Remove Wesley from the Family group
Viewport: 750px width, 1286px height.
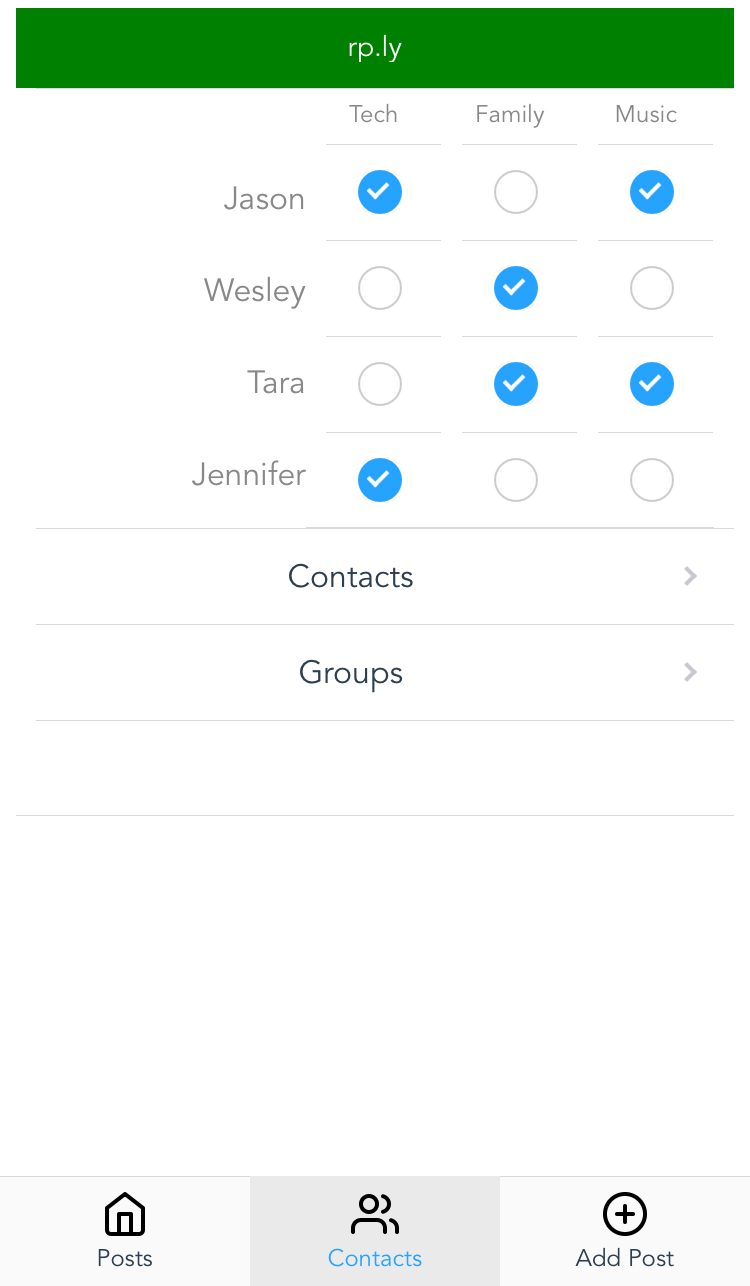point(516,288)
